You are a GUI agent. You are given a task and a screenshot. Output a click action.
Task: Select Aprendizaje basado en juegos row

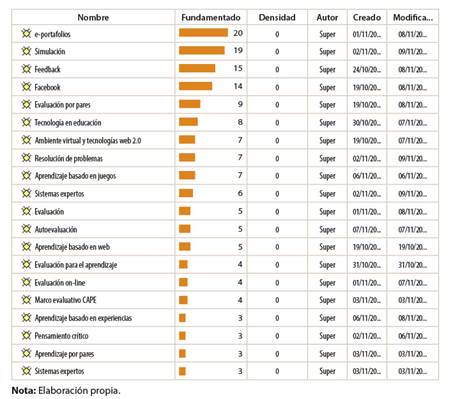[225, 176]
